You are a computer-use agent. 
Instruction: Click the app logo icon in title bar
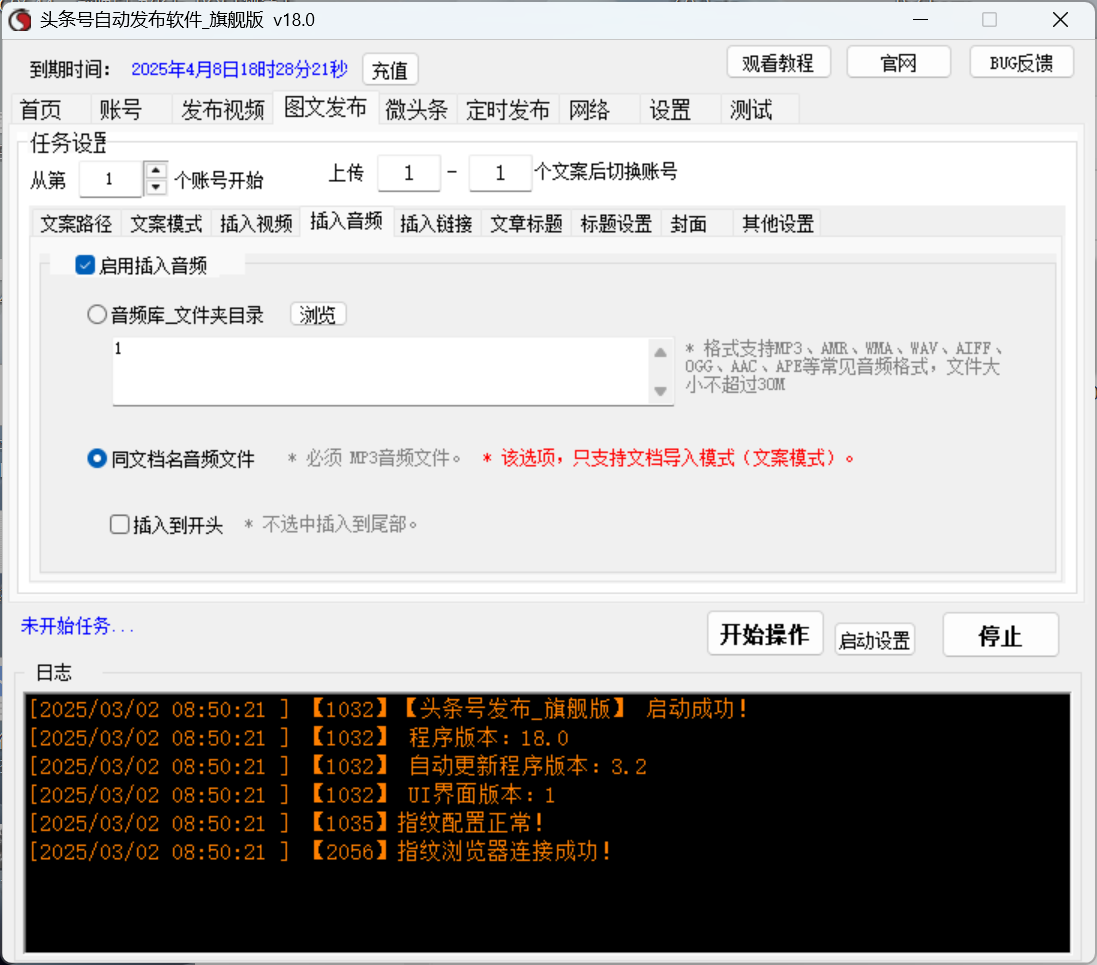tap(20, 20)
